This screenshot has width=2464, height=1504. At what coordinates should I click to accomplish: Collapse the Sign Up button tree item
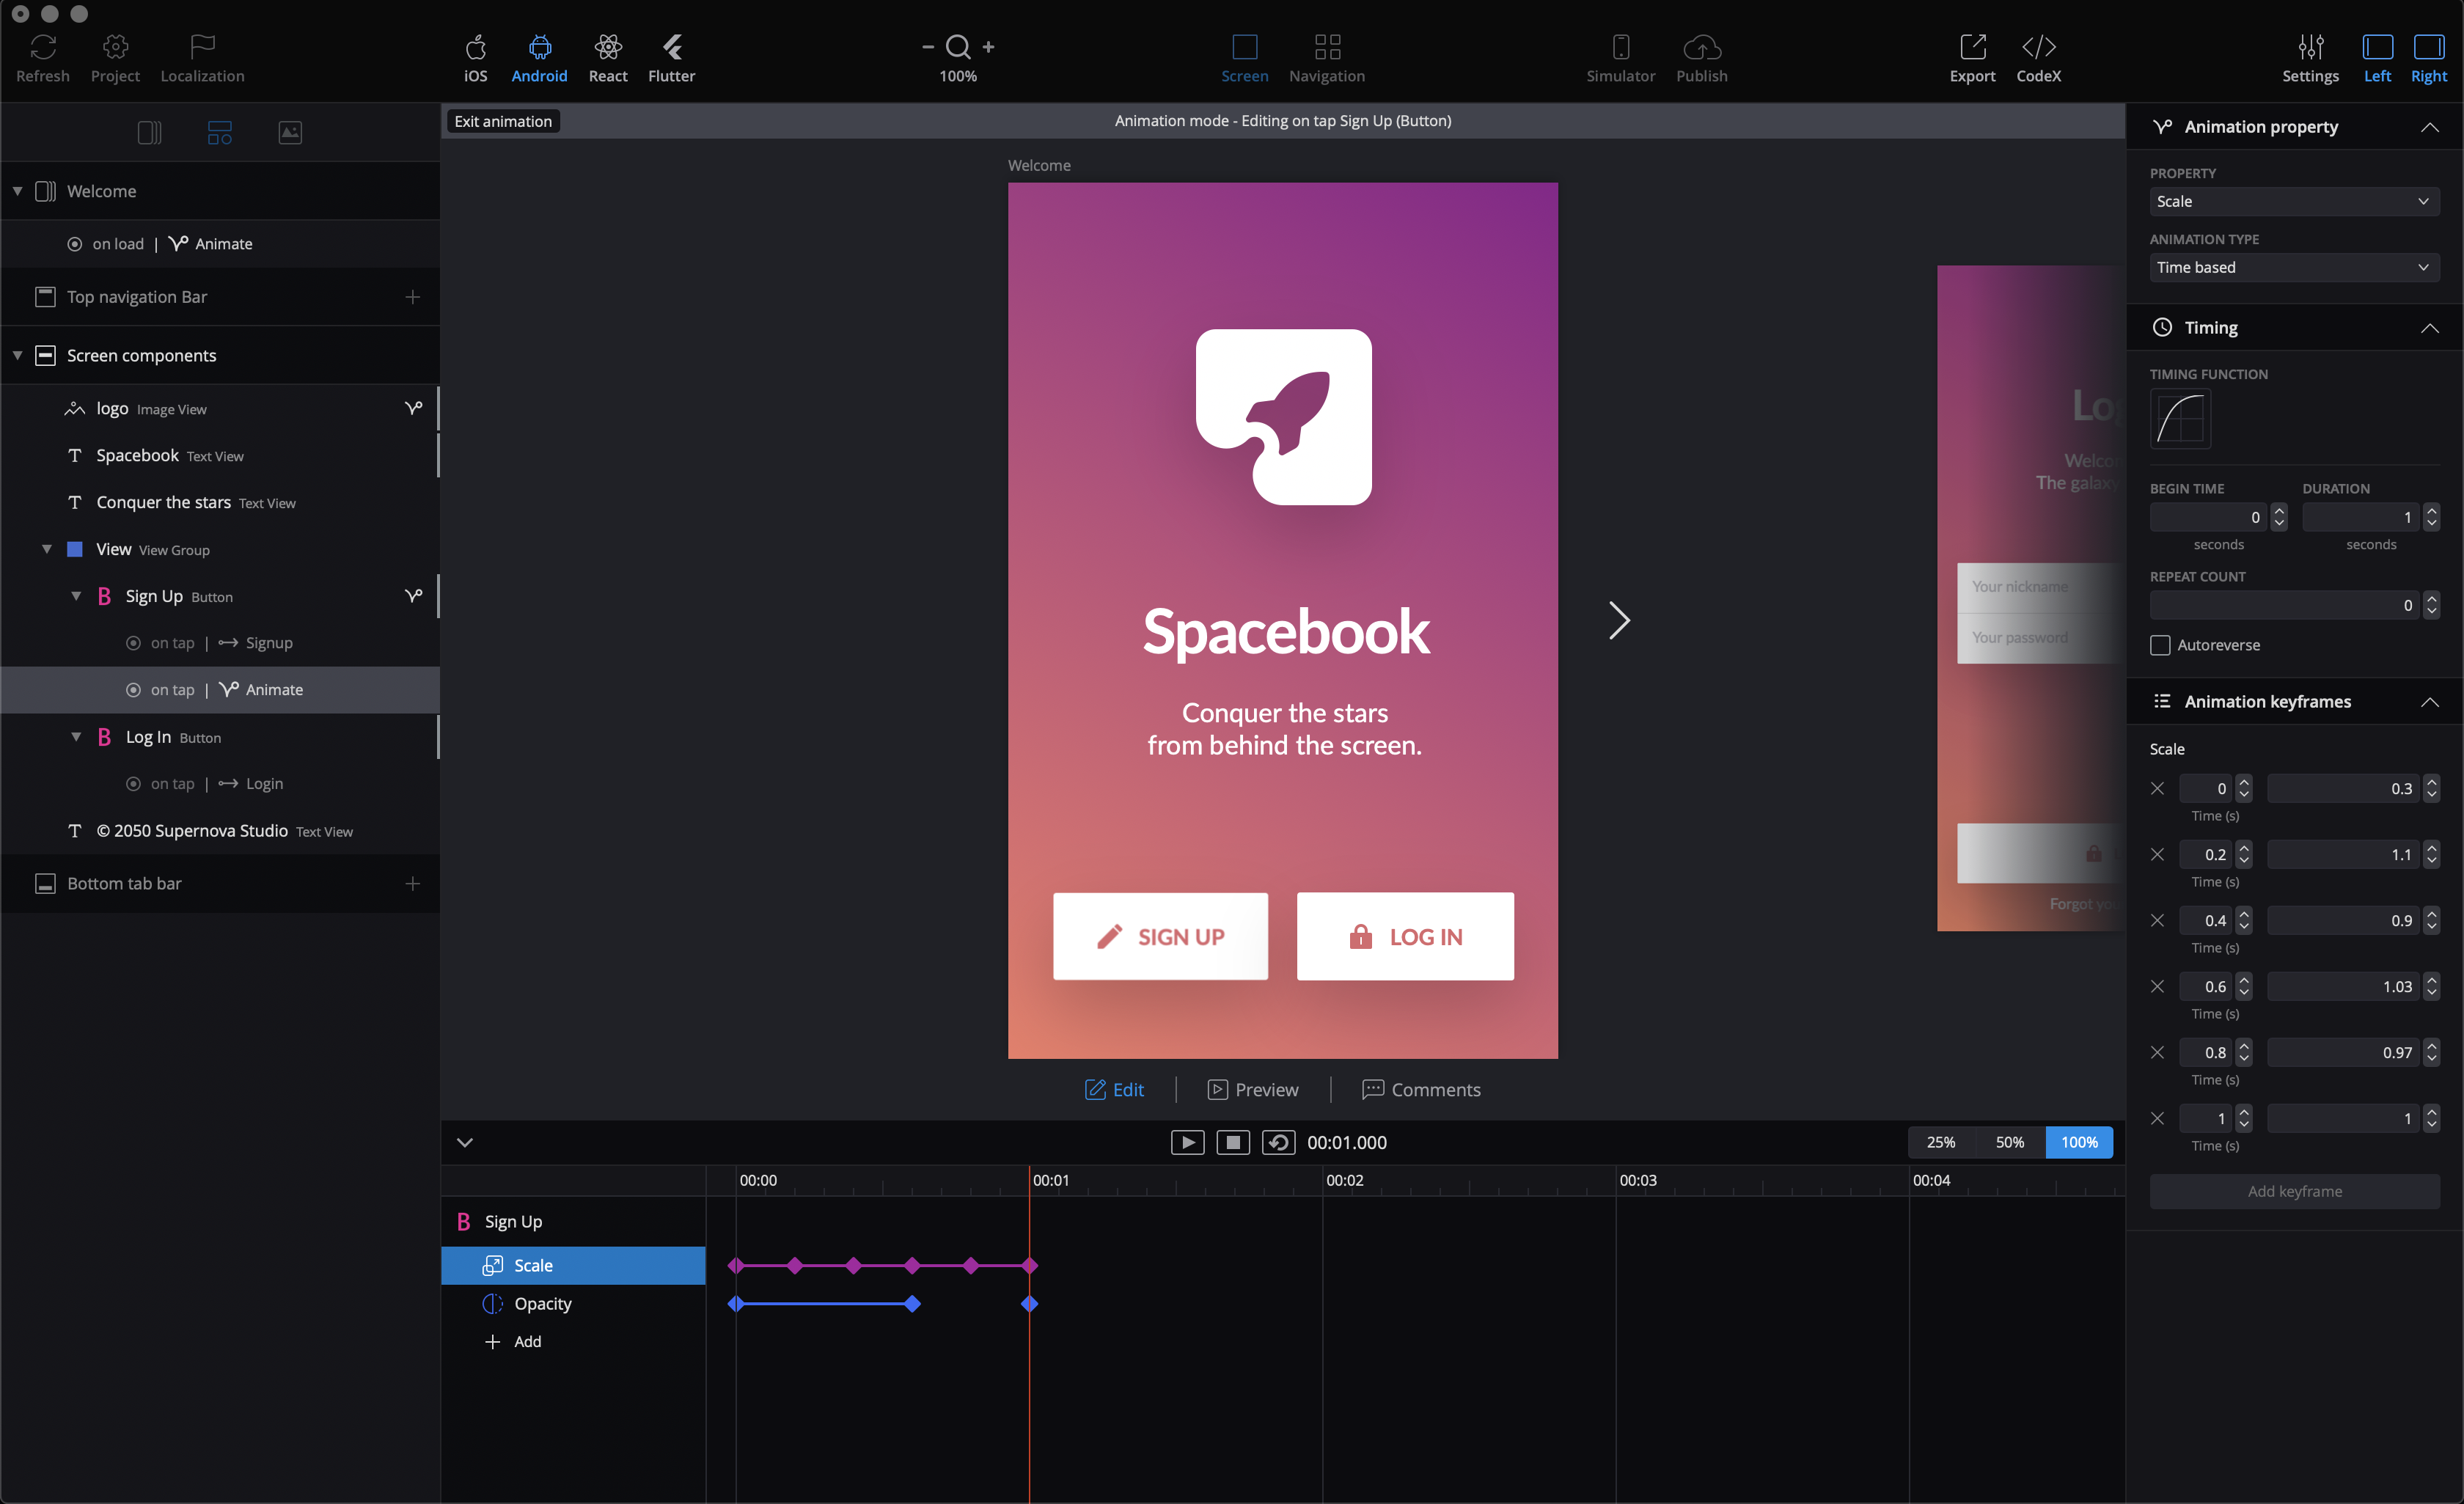tap(76, 596)
